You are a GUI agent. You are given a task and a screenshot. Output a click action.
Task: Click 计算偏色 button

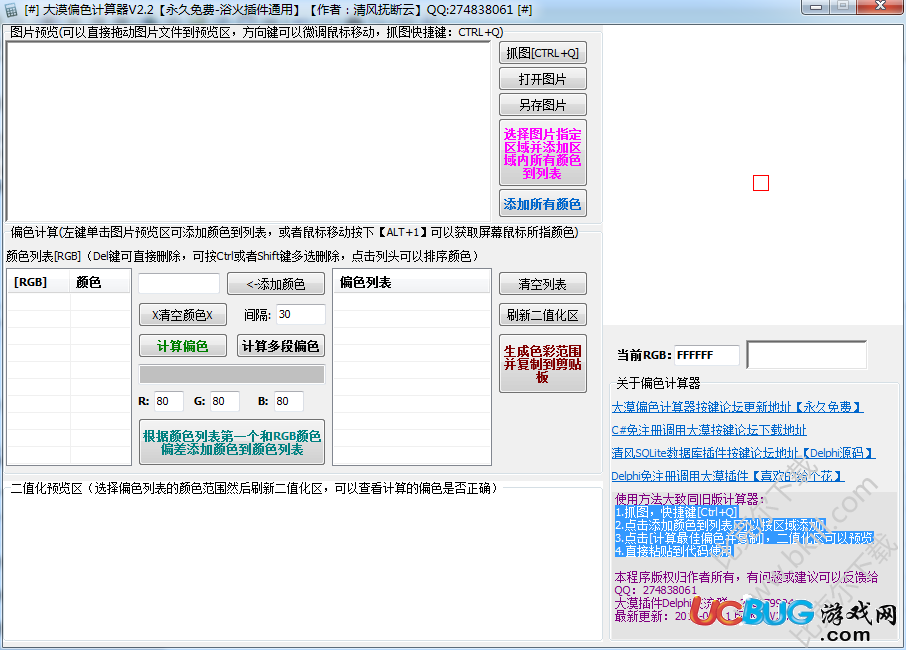[183, 346]
